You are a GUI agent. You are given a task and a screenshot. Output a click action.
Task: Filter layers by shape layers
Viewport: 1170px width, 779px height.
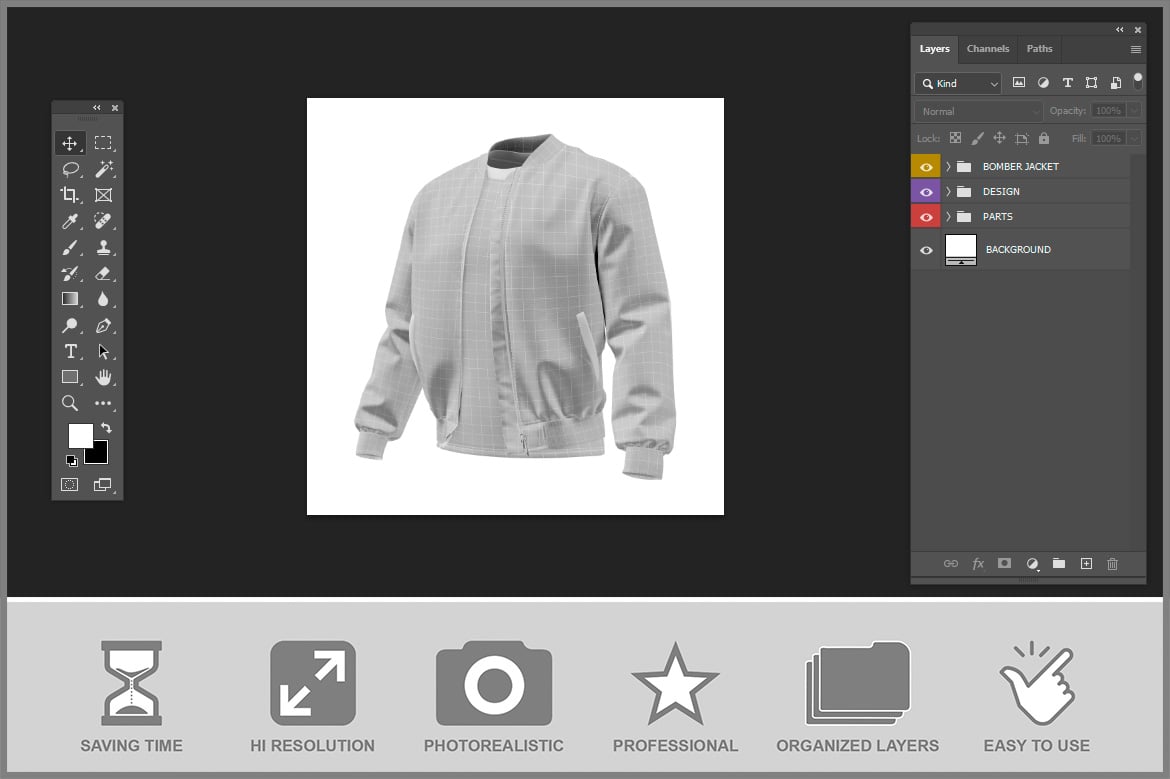point(1091,83)
